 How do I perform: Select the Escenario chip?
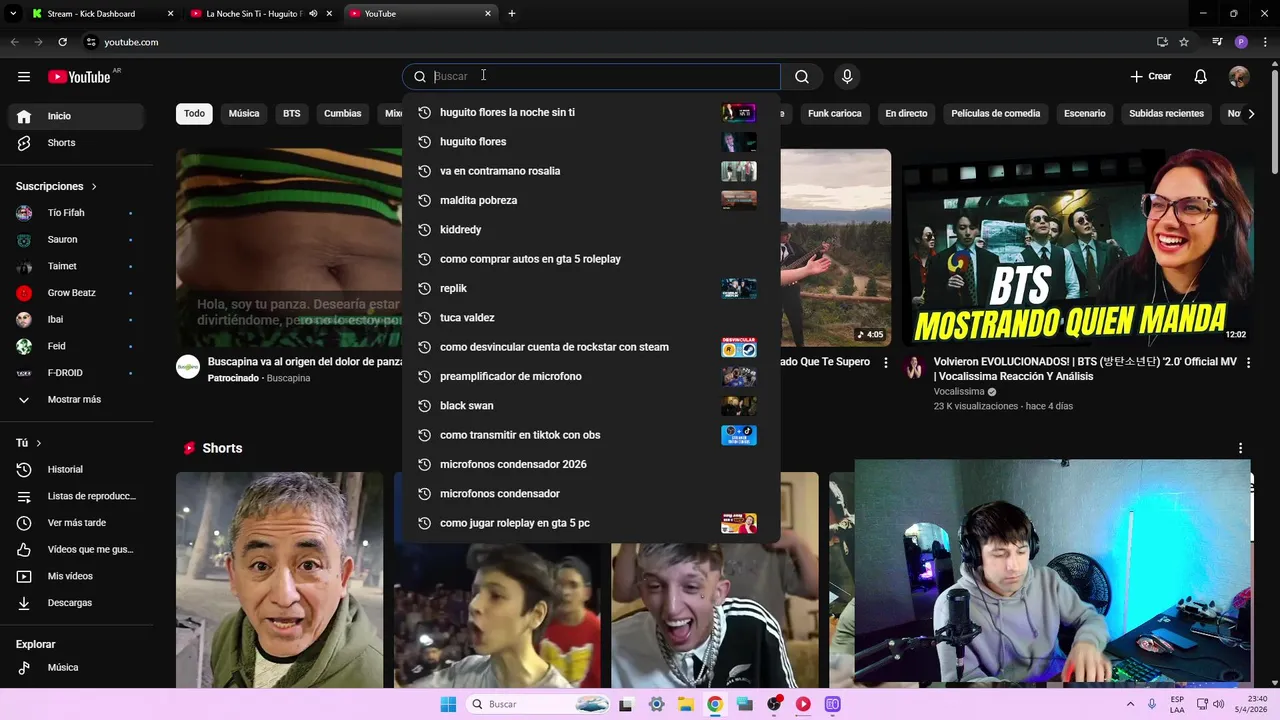click(x=1084, y=114)
